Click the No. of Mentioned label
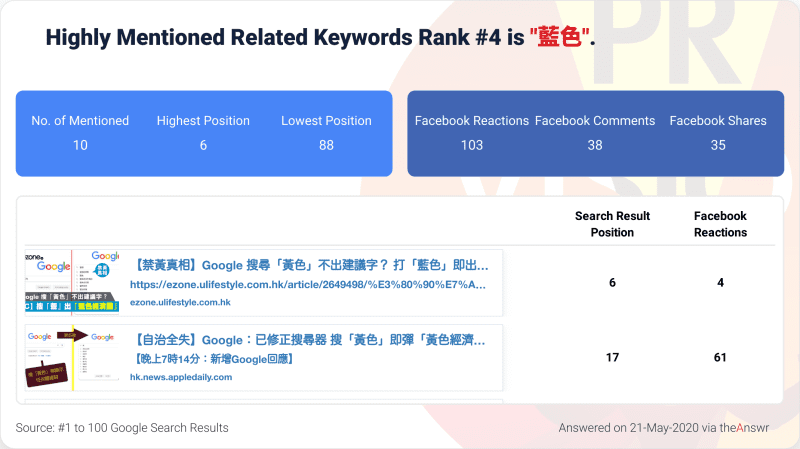 pos(80,121)
